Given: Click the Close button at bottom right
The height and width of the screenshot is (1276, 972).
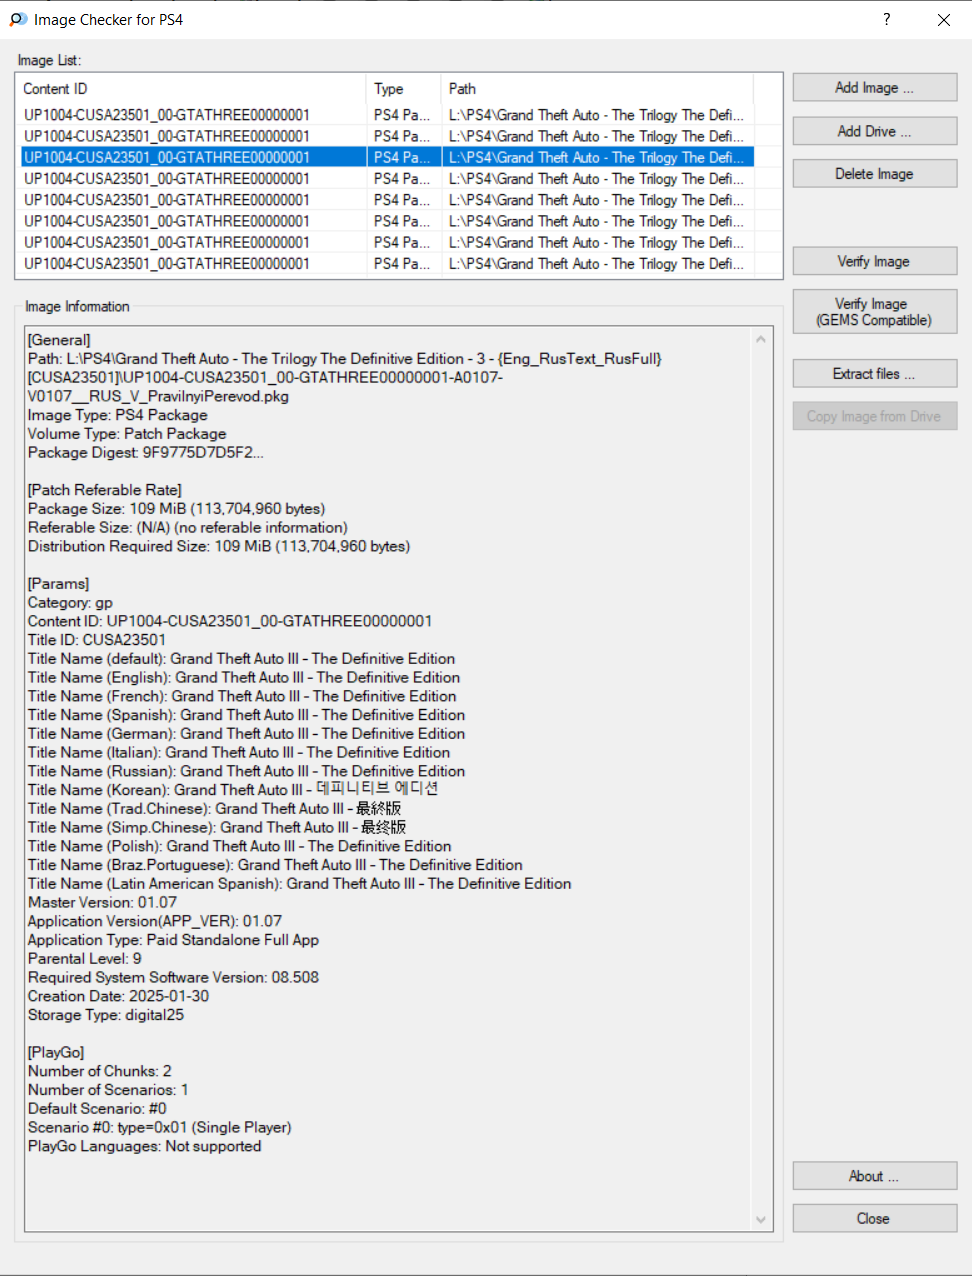Looking at the screenshot, I should click(x=875, y=1218).
